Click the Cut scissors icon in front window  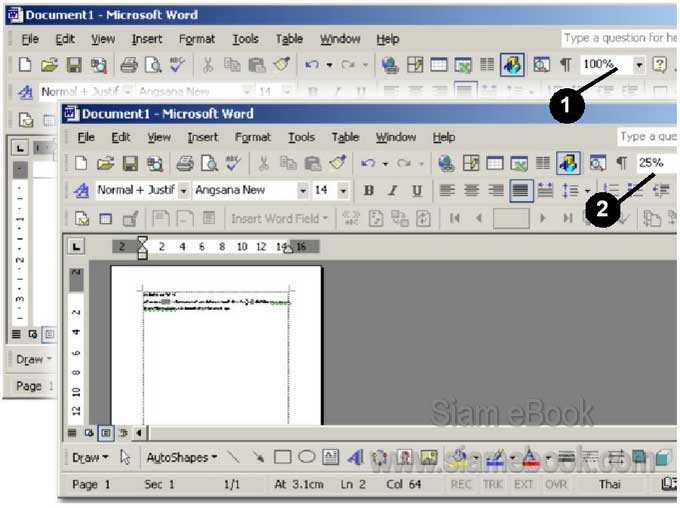click(x=263, y=164)
